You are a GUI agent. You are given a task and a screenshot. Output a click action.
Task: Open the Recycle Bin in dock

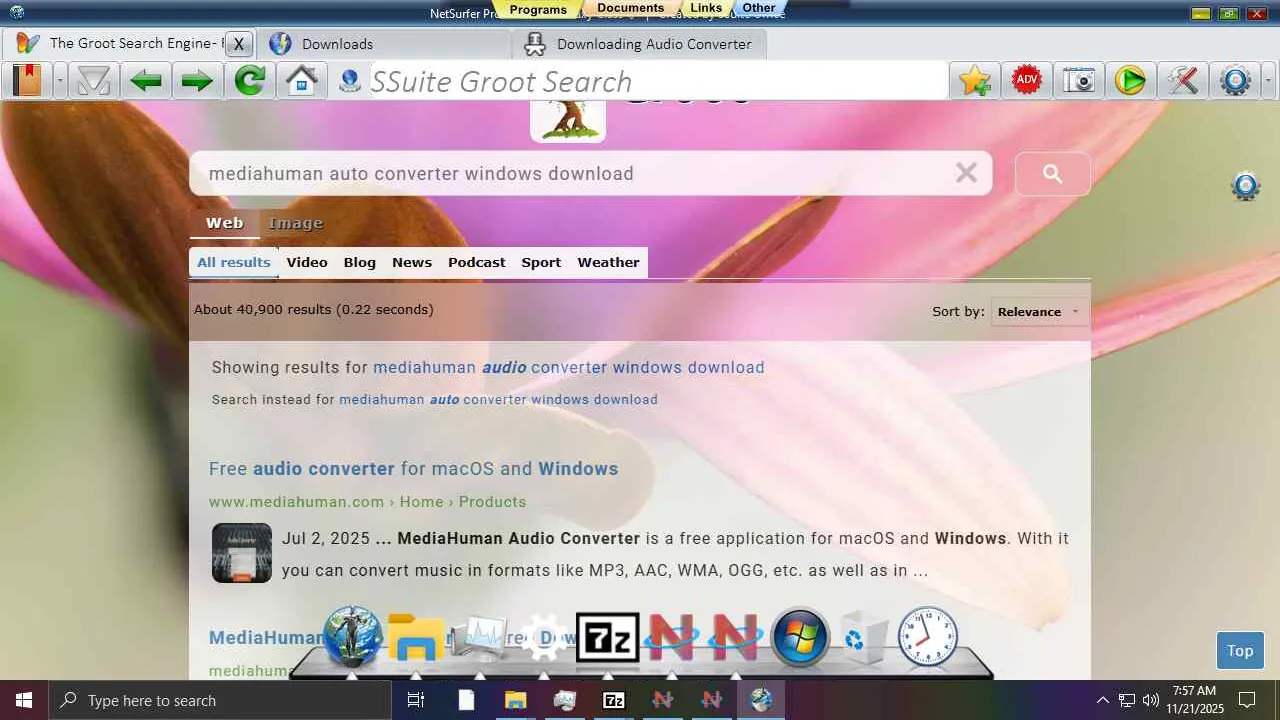(x=863, y=637)
